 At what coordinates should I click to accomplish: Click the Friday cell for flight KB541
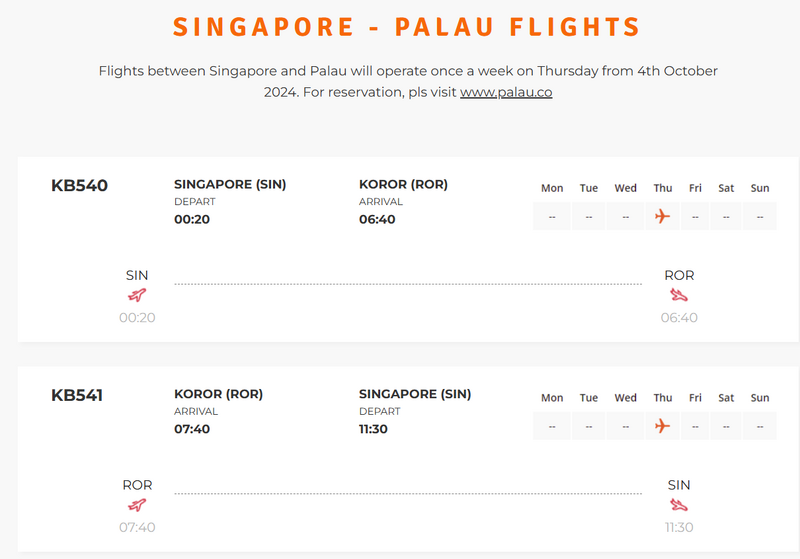point(695,426)
